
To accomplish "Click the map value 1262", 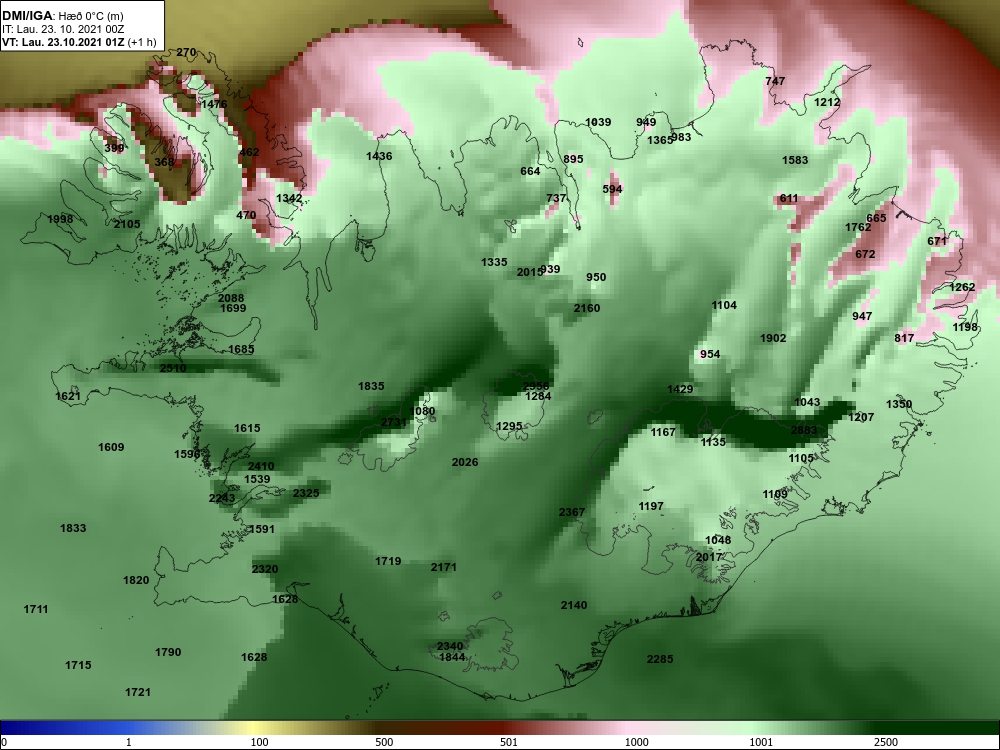I will [962, 287].
